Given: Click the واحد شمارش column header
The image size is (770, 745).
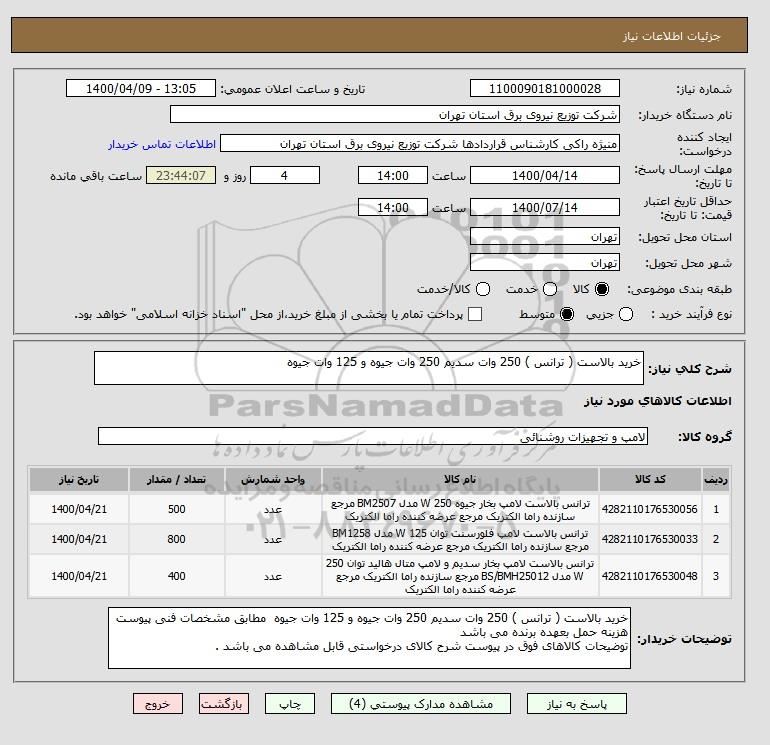Looking at the screenshot, I should (273, 479).
